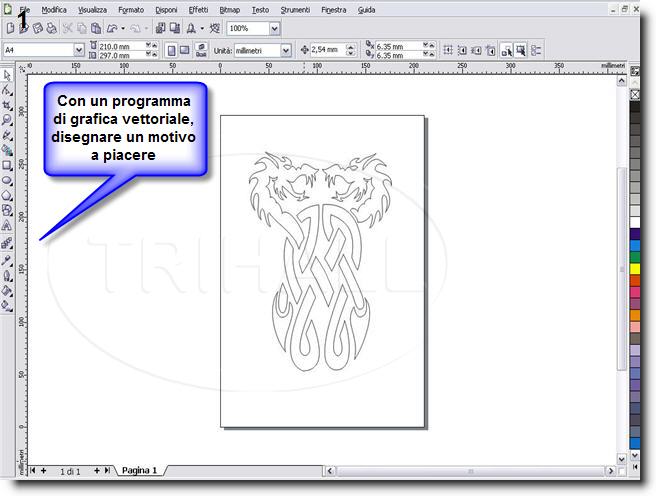Increase page width 210.0 mm spinner
This screenshot has height=496, width=656.
155,45
